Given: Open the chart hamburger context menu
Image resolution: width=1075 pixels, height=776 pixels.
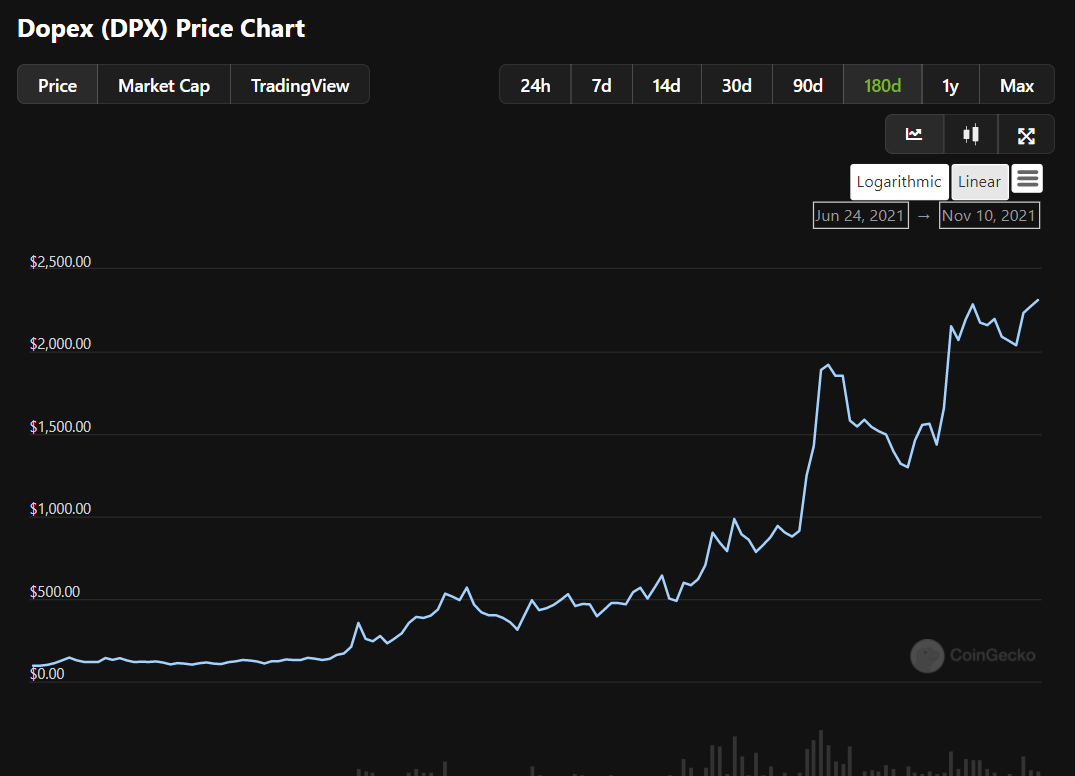Looking at the screenshot, I should (x=1027, y=179).
